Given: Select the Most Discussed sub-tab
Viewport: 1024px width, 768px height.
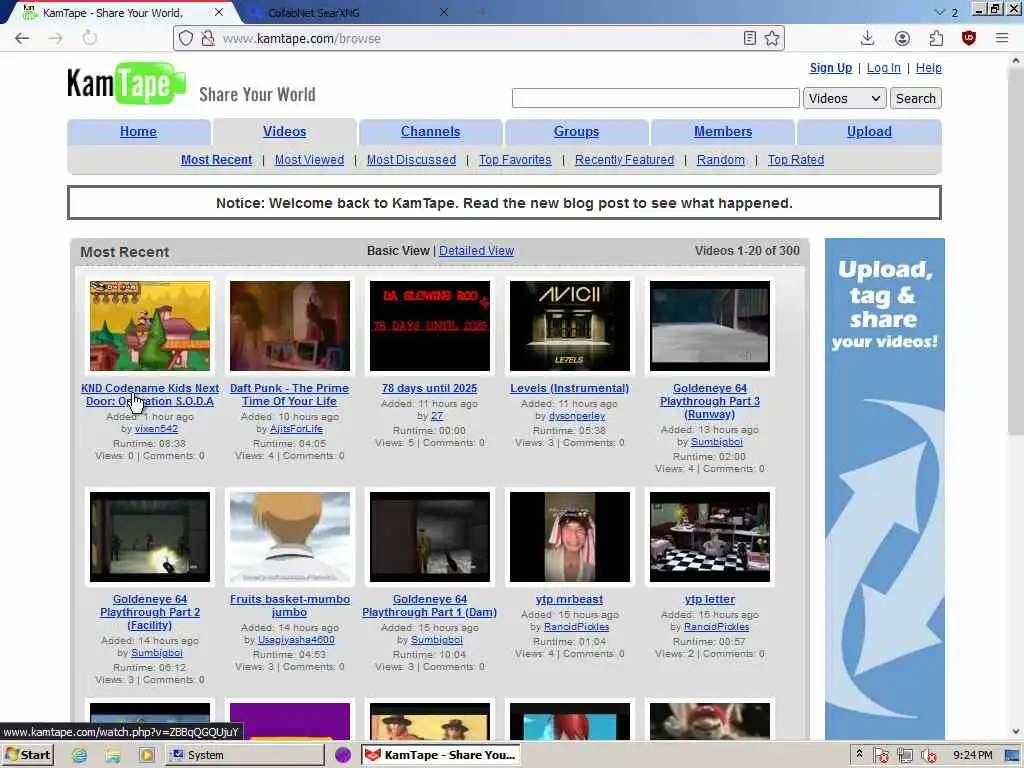Looking at the screenshot, I should pos(411,159).
